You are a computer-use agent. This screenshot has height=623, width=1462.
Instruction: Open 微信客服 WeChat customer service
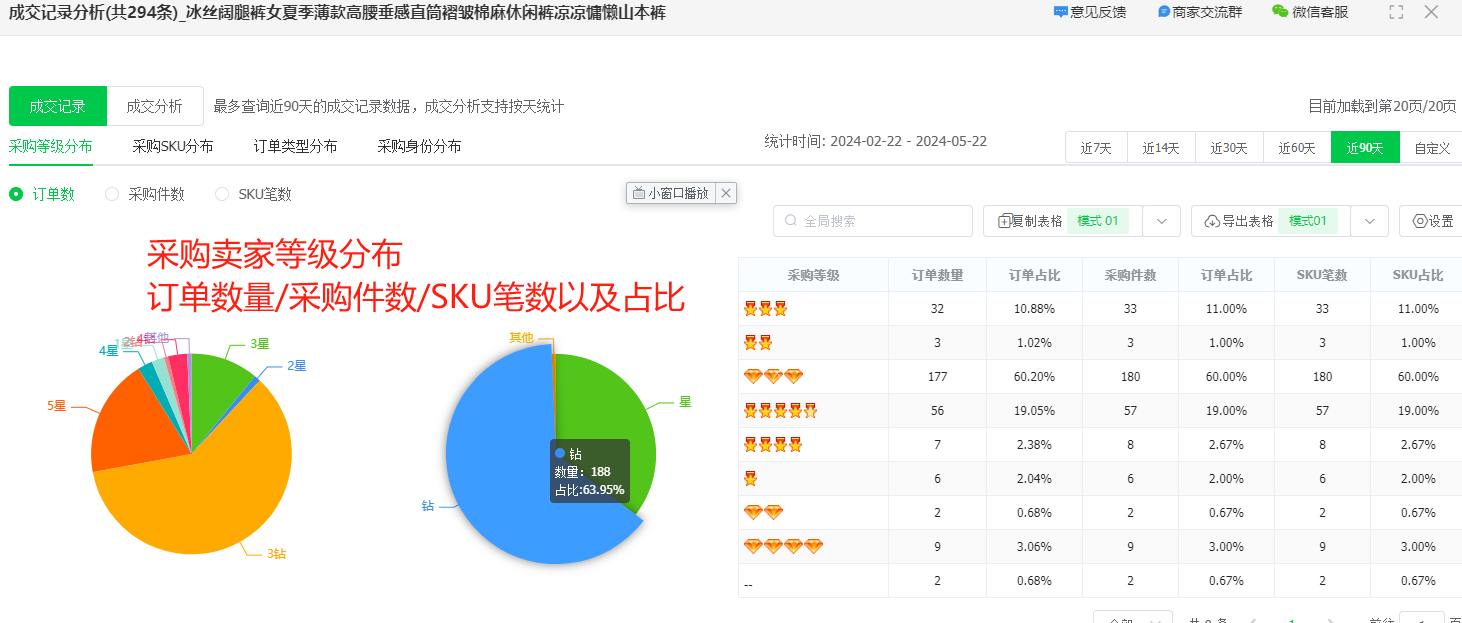[1280, 12]
